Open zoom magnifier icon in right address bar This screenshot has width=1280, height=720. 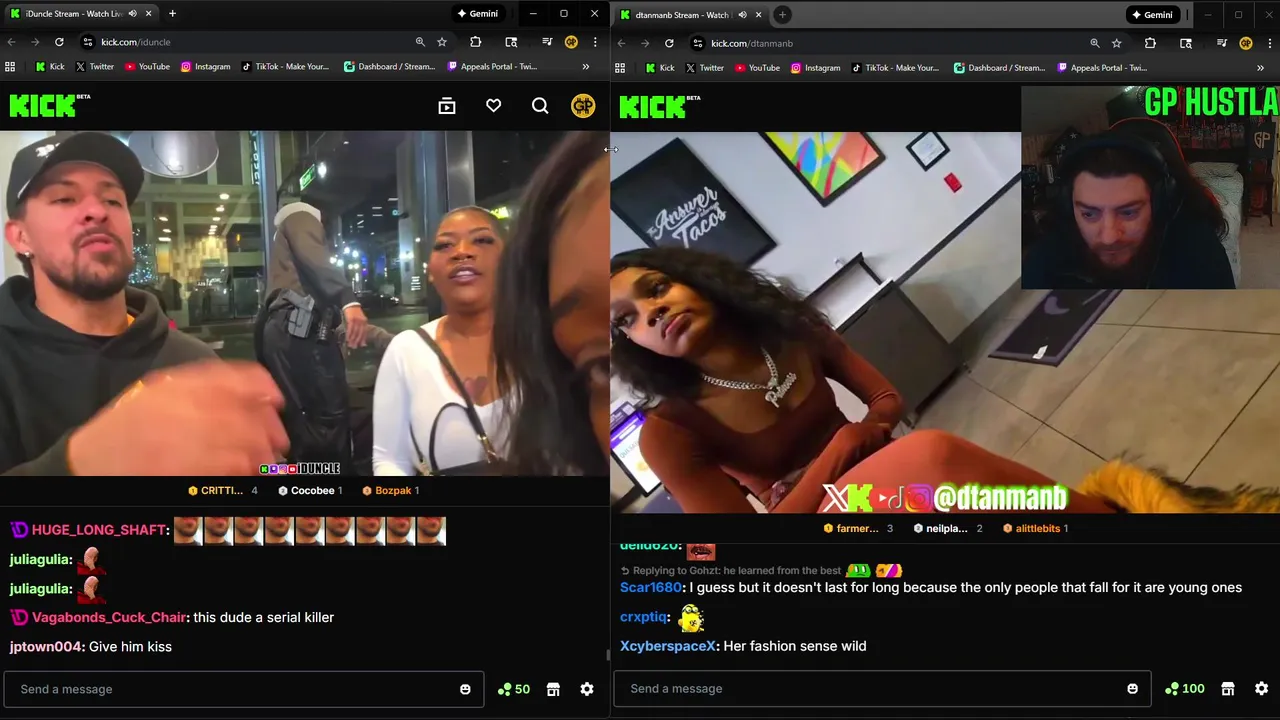pyautogui.click(x=1095, y=43)
